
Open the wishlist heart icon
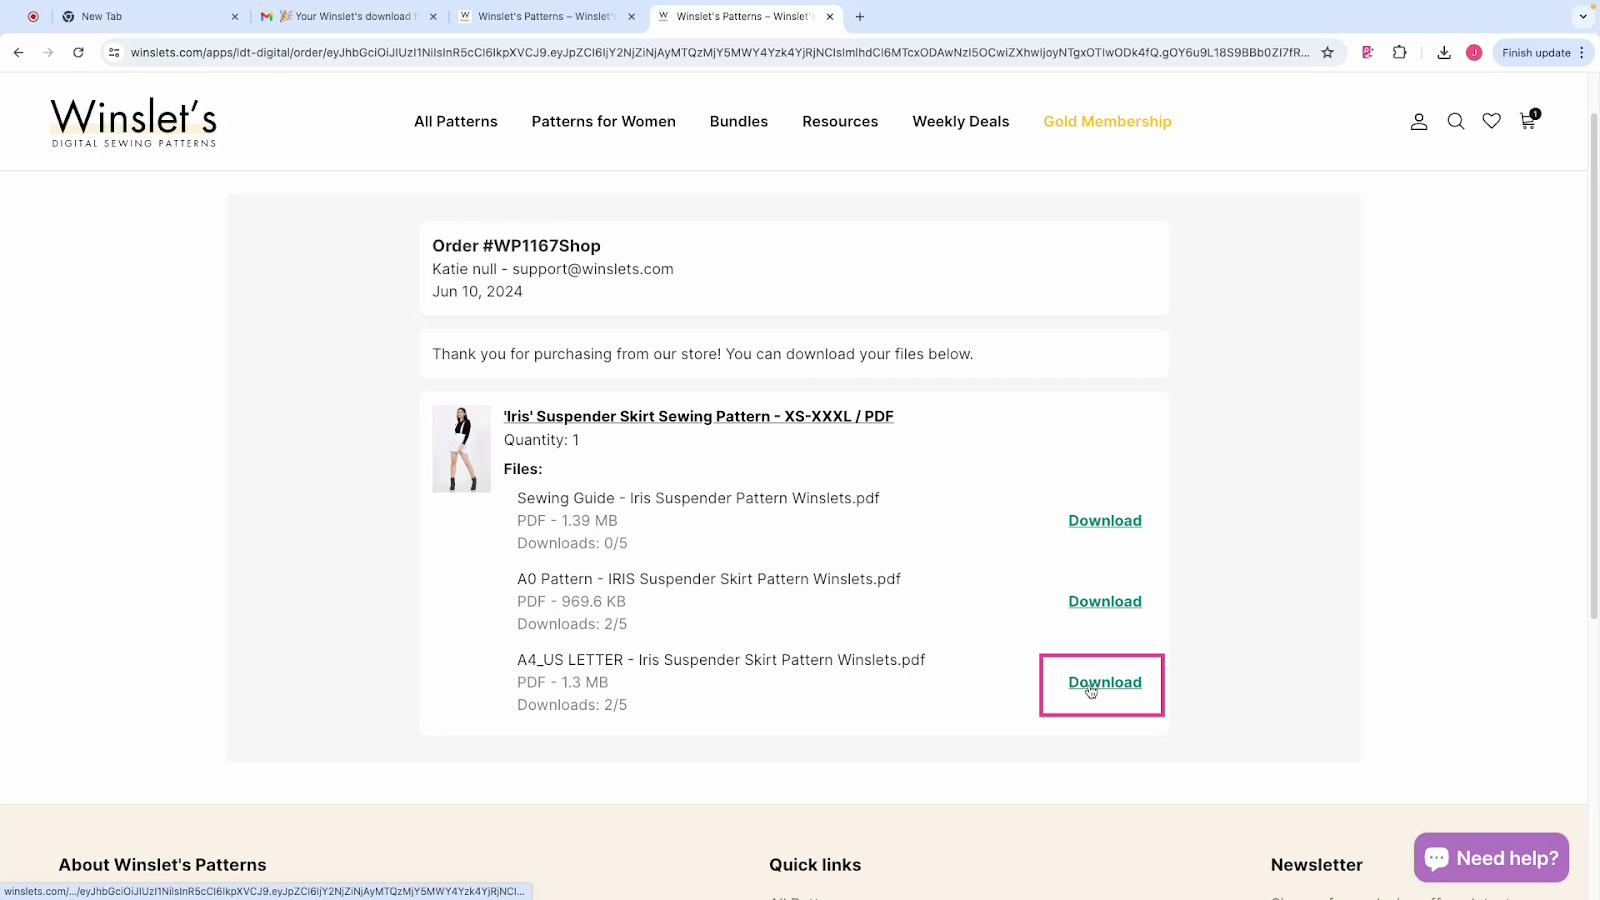pyautogui.click(x=1491, y=122)
